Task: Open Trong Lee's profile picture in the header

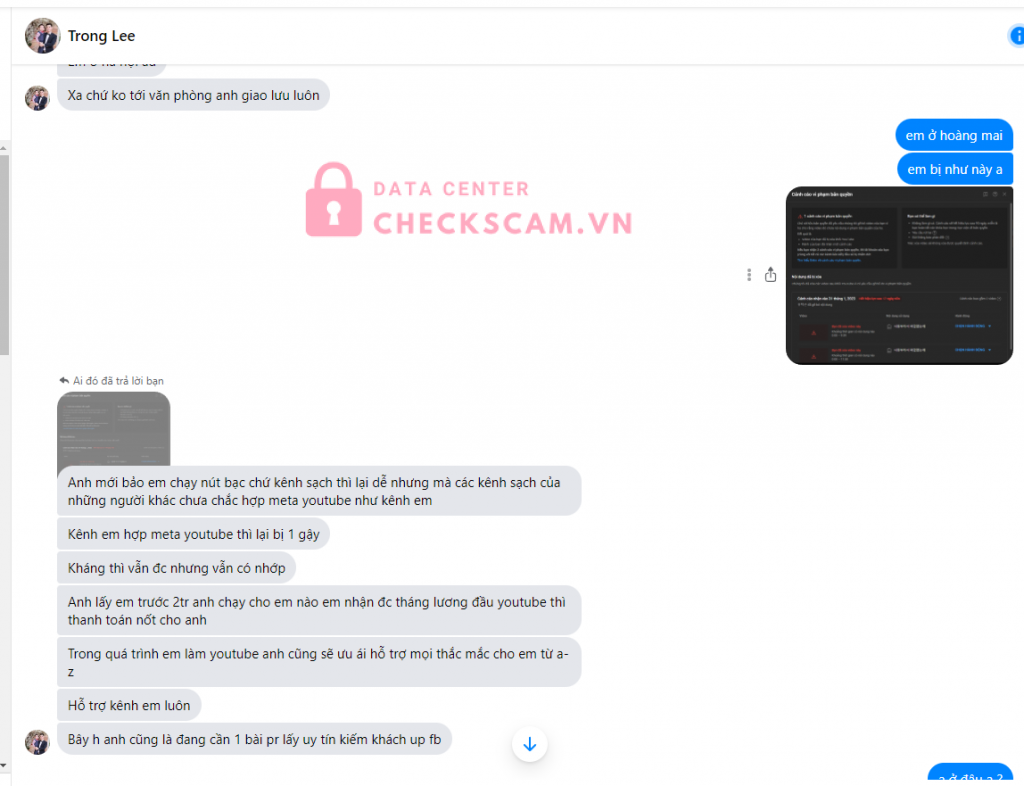Action: click(x=42, y=35)
